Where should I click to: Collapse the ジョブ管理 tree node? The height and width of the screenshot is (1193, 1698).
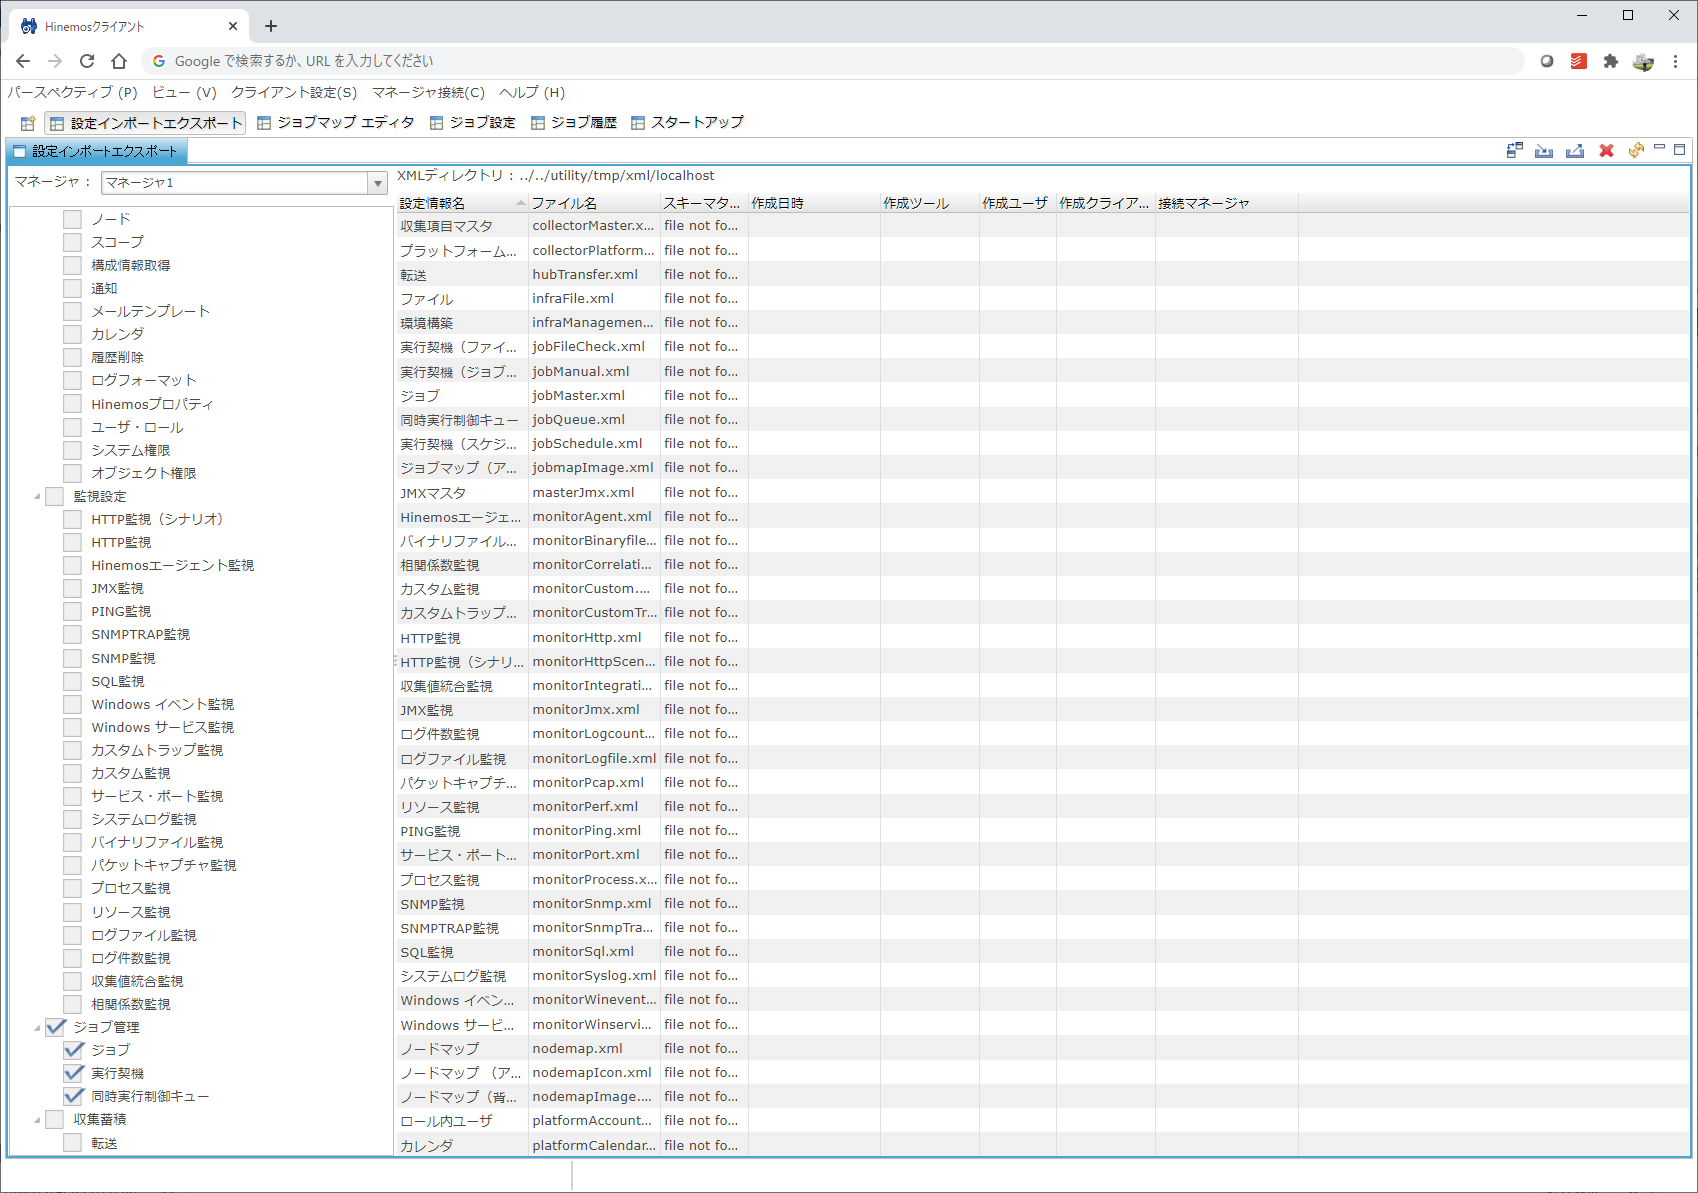pyautogui.click(x=37, y=1027)
